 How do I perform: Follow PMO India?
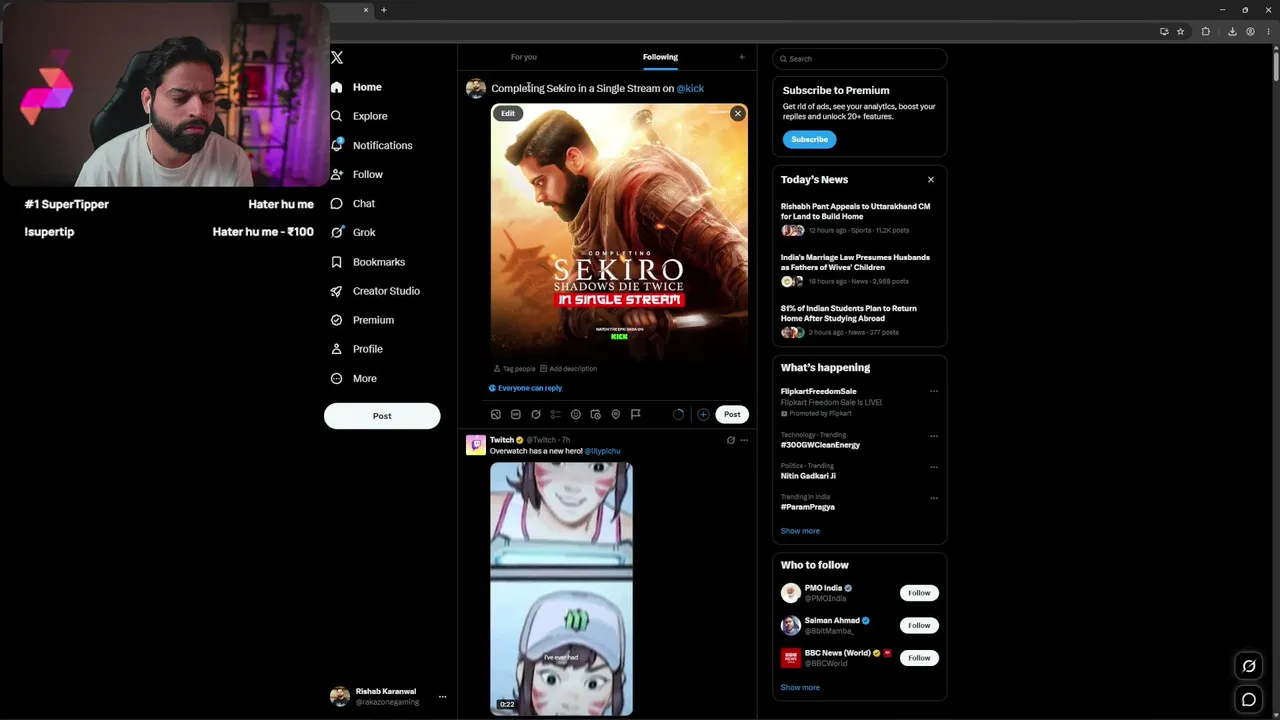click(x=919, y=593)
